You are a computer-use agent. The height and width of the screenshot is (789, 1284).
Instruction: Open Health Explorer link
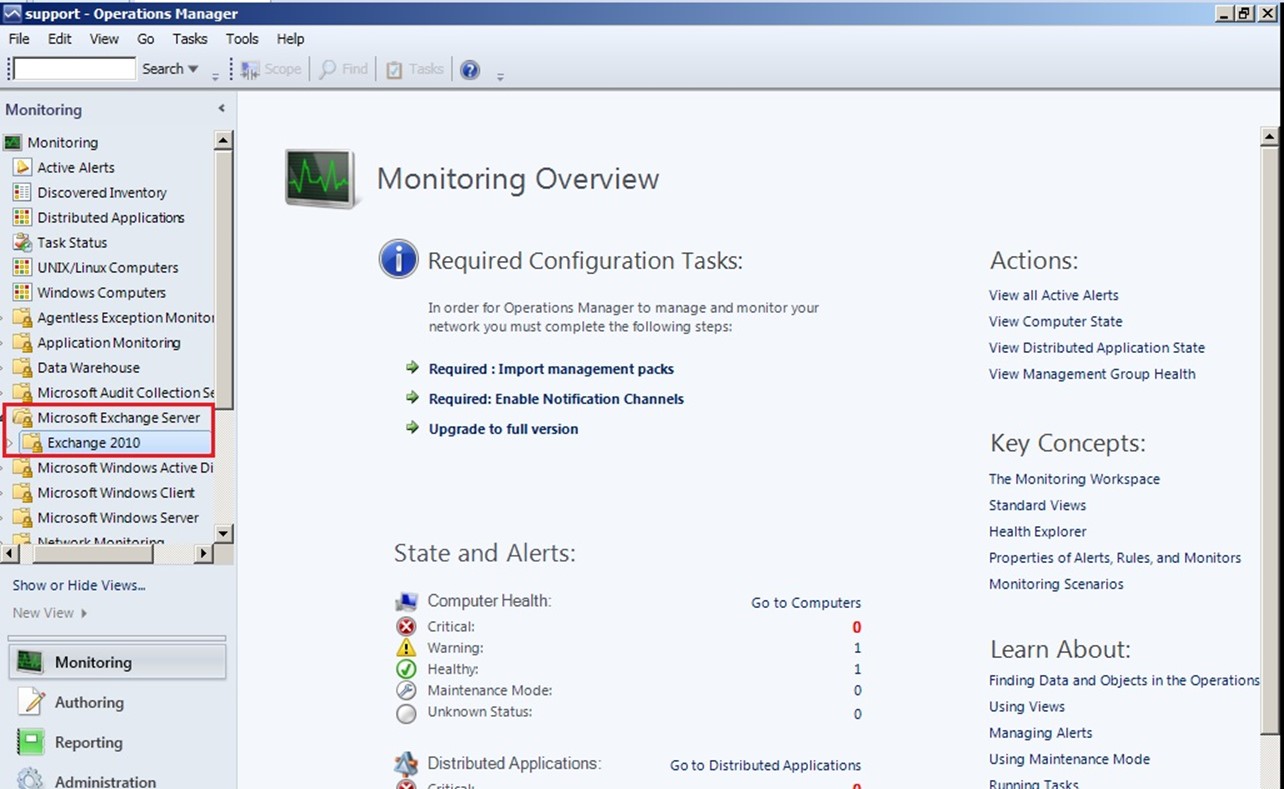(x=1037, y=531)
